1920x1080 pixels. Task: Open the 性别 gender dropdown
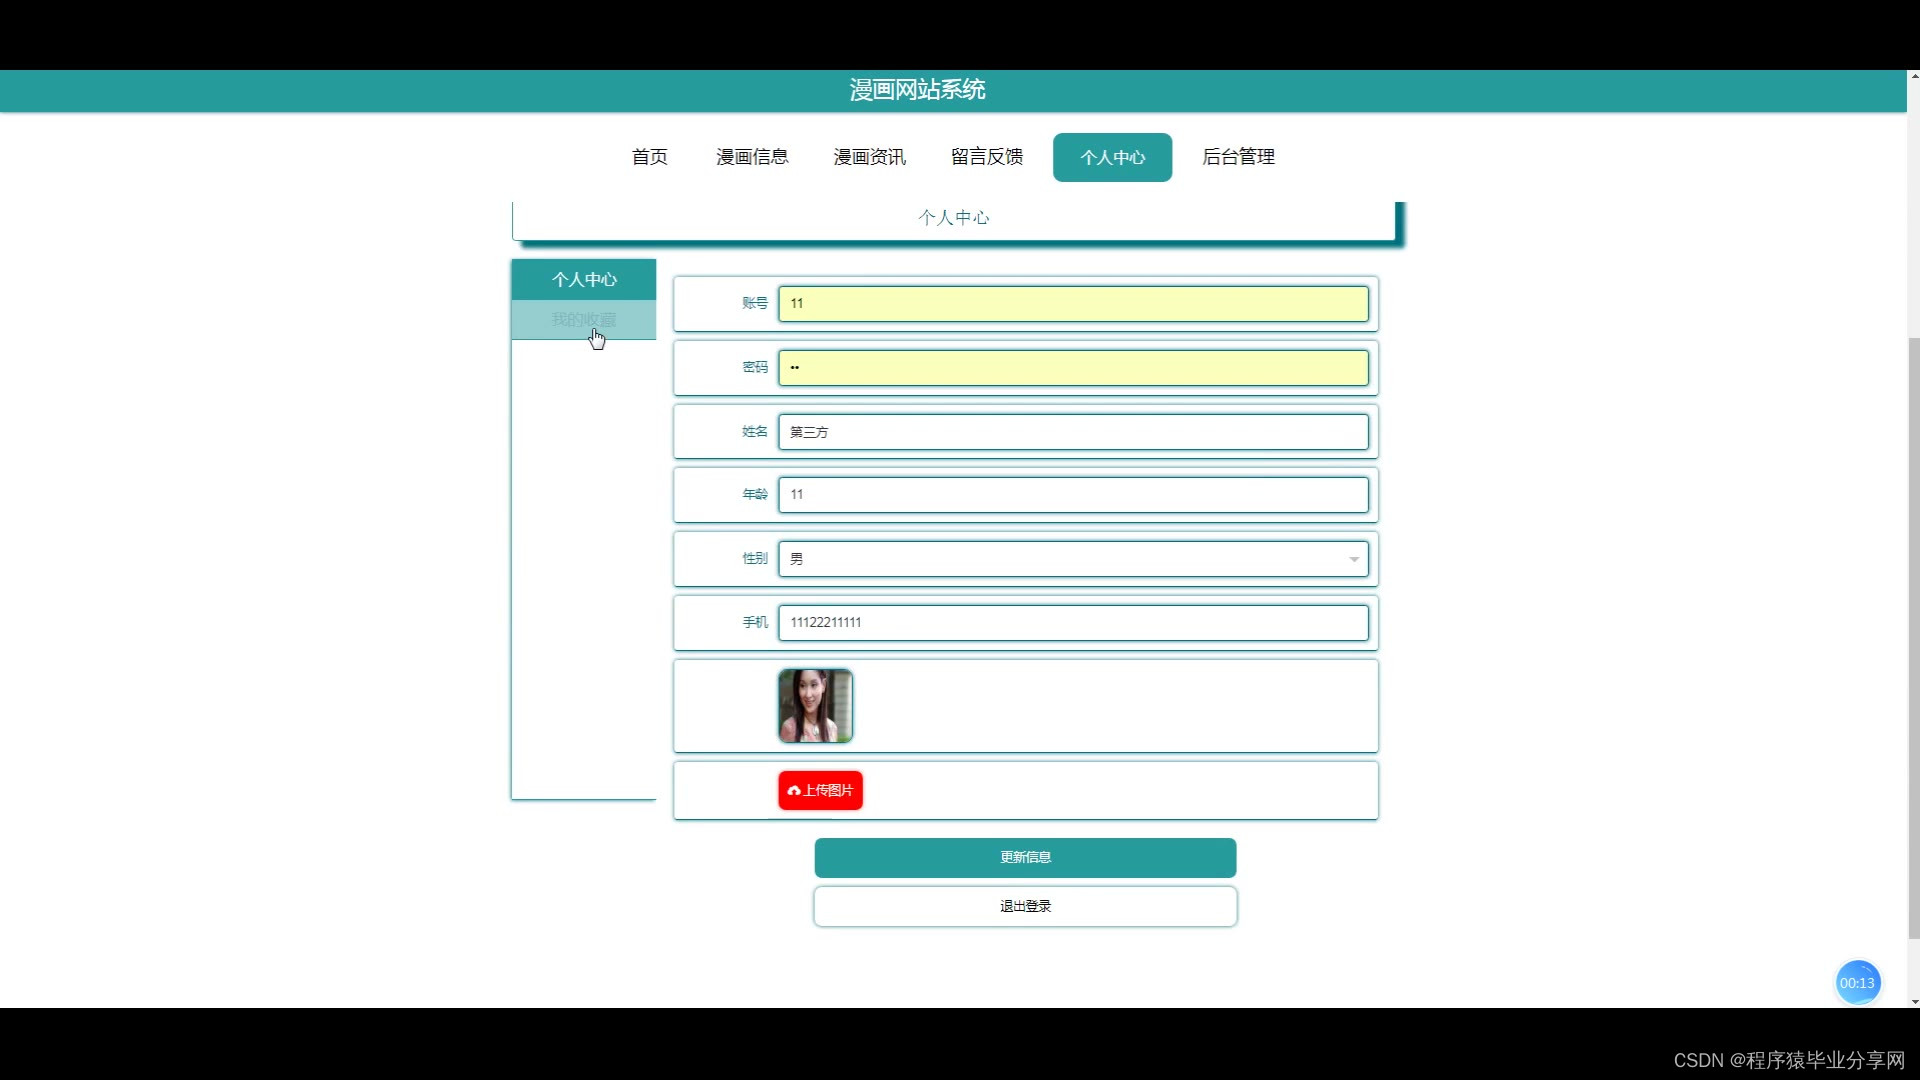click(1072, 559)
